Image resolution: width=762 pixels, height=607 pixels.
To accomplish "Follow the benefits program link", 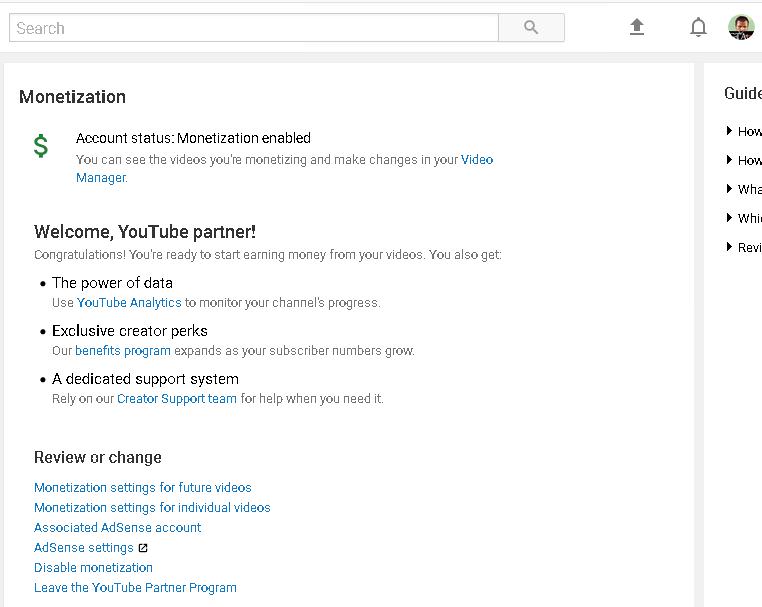I will click(123, 351).
